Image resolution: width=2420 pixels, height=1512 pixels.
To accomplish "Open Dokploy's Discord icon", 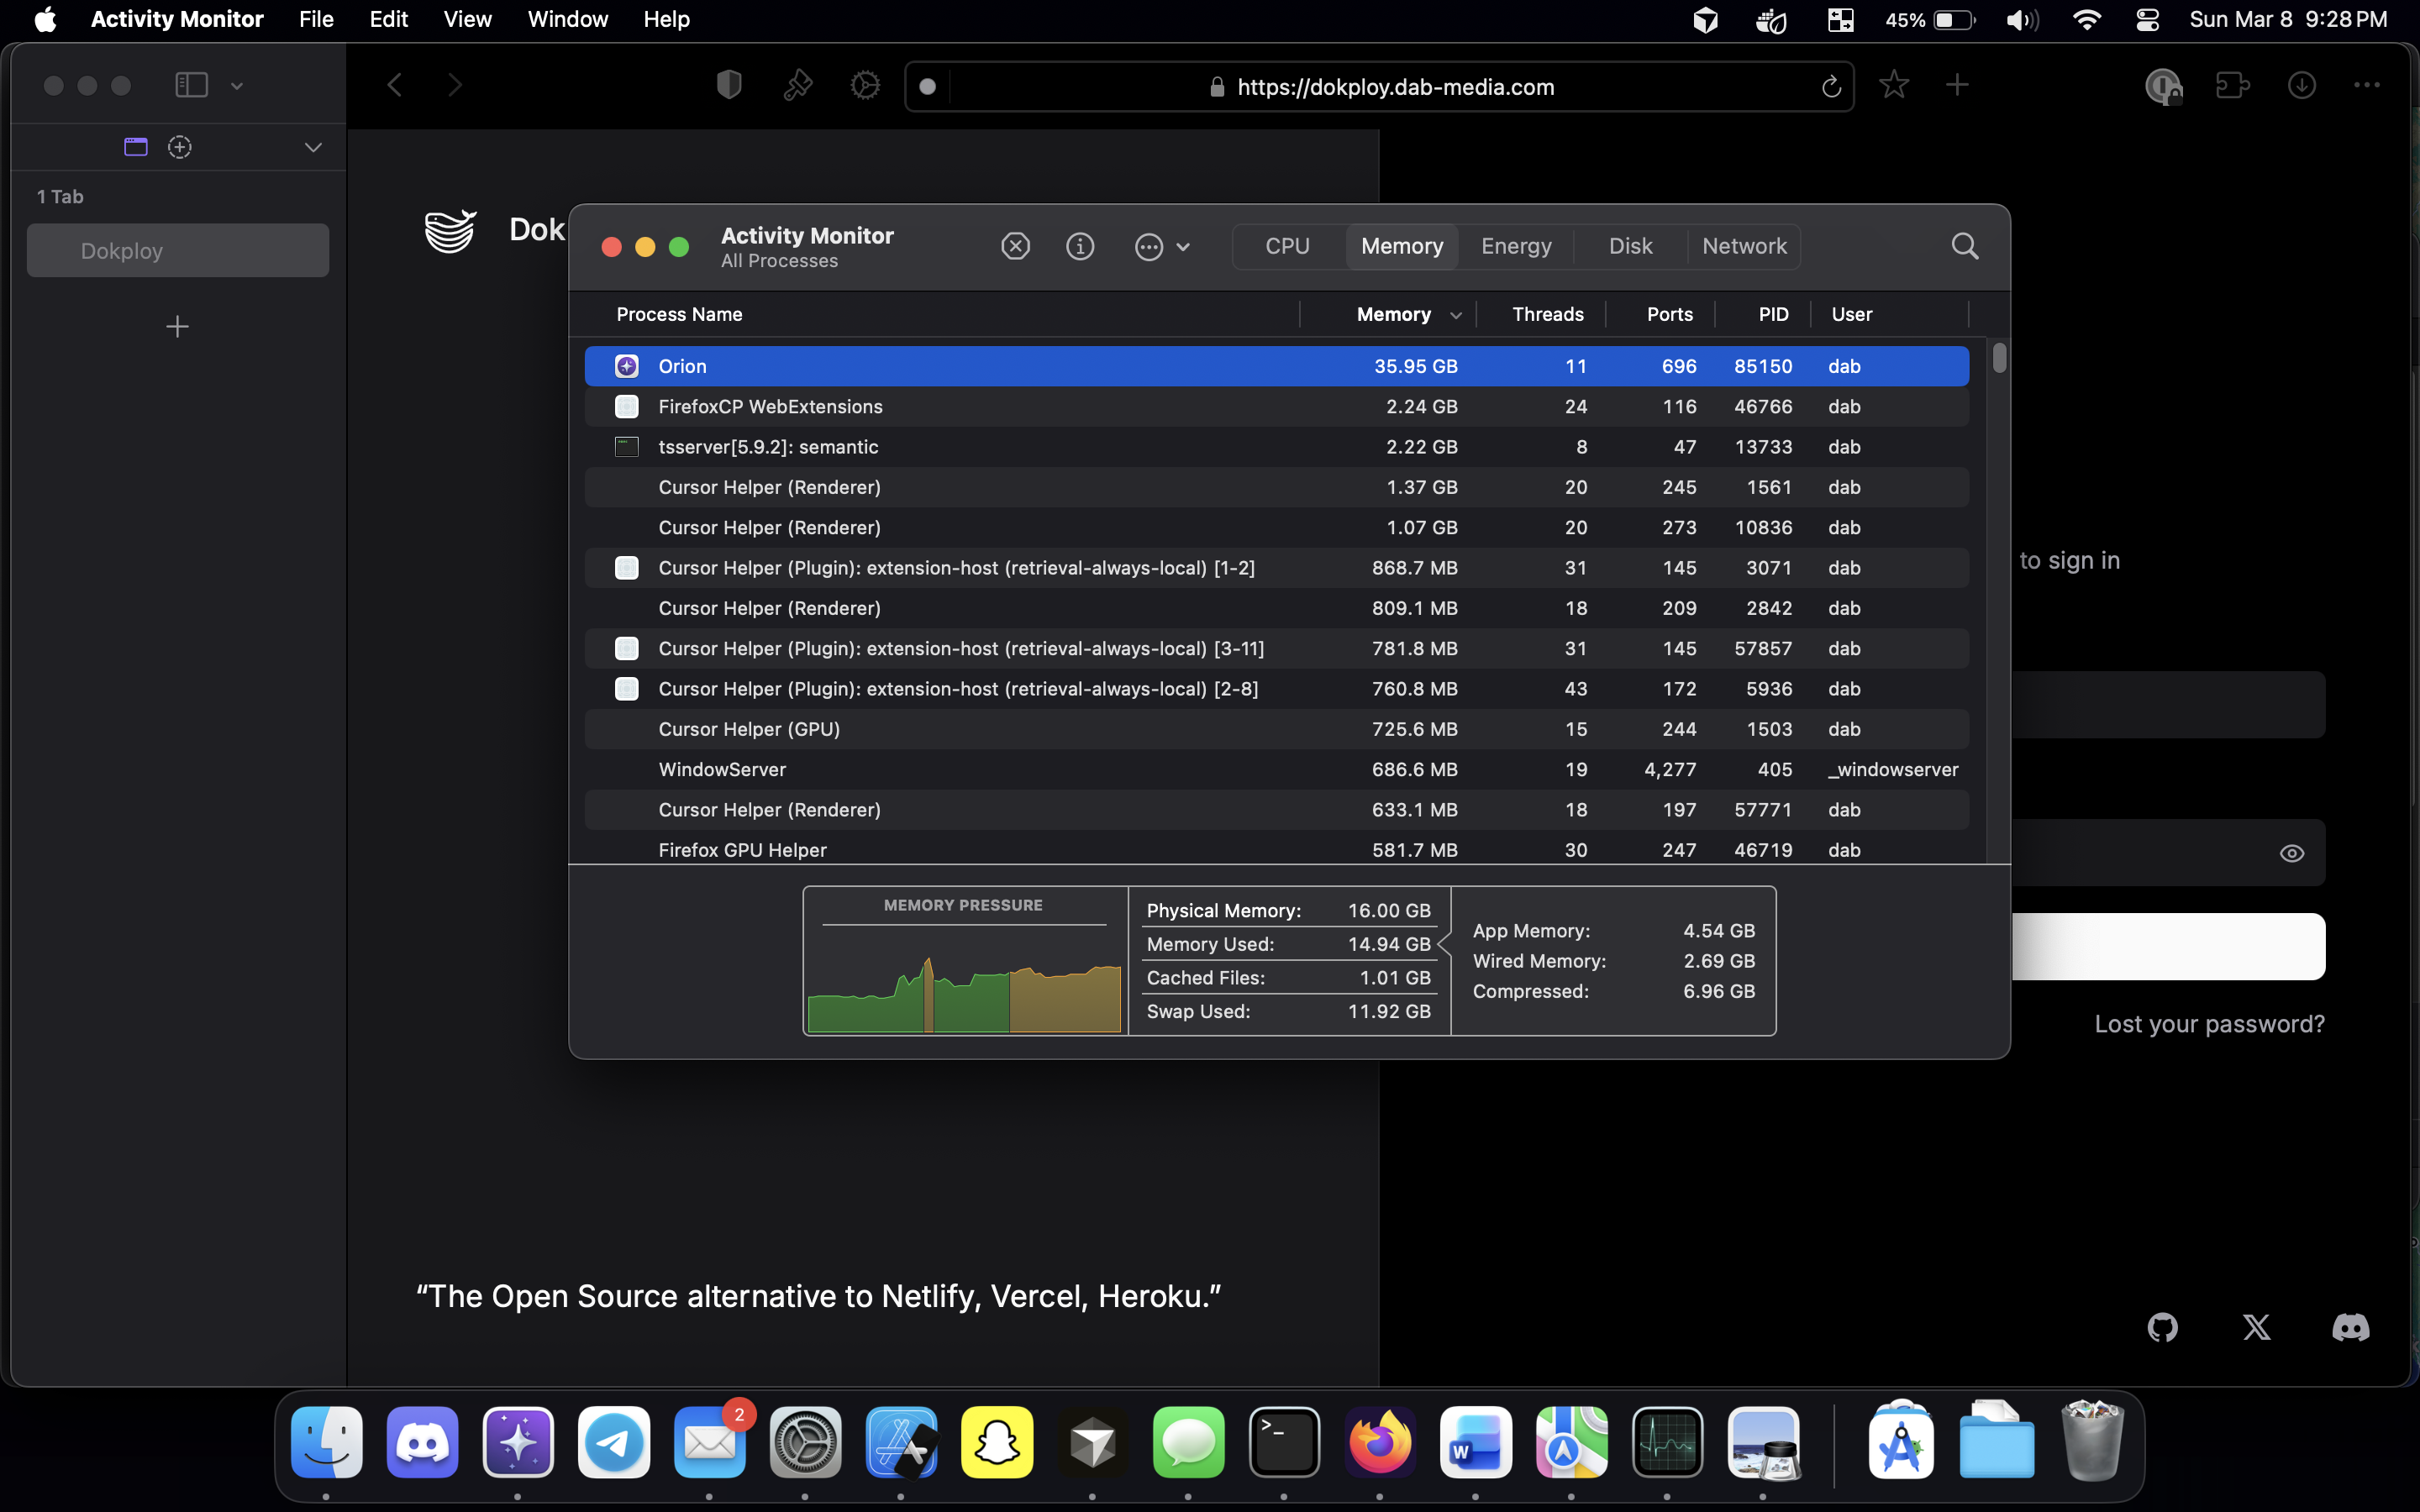I will click(2351, 1327).
